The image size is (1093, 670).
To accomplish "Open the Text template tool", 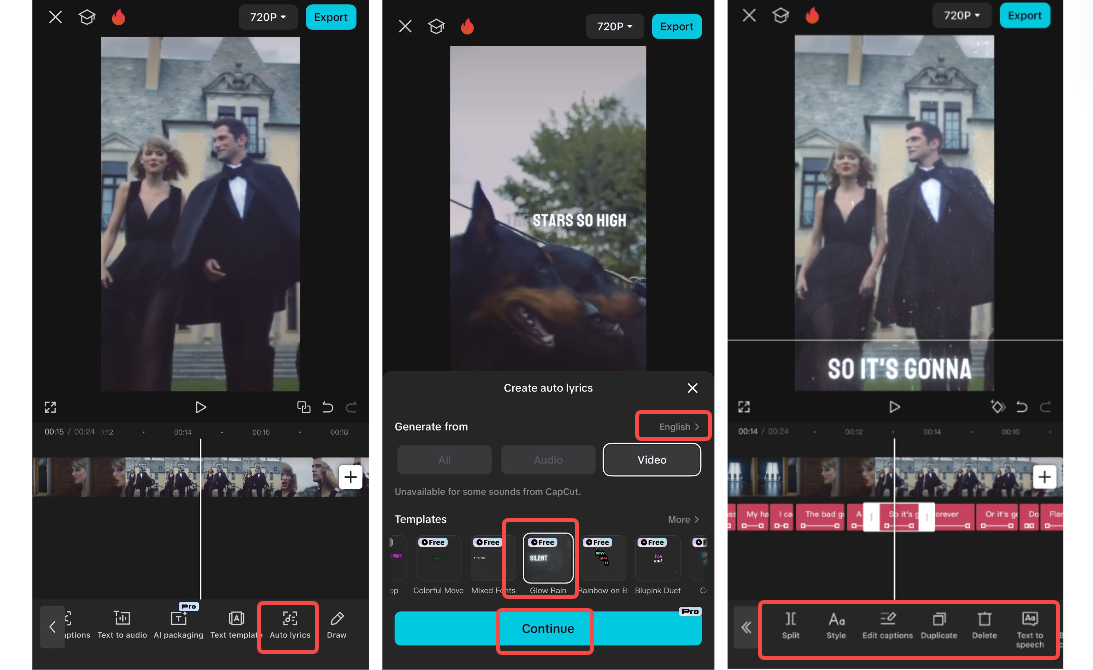I will 236,625.
